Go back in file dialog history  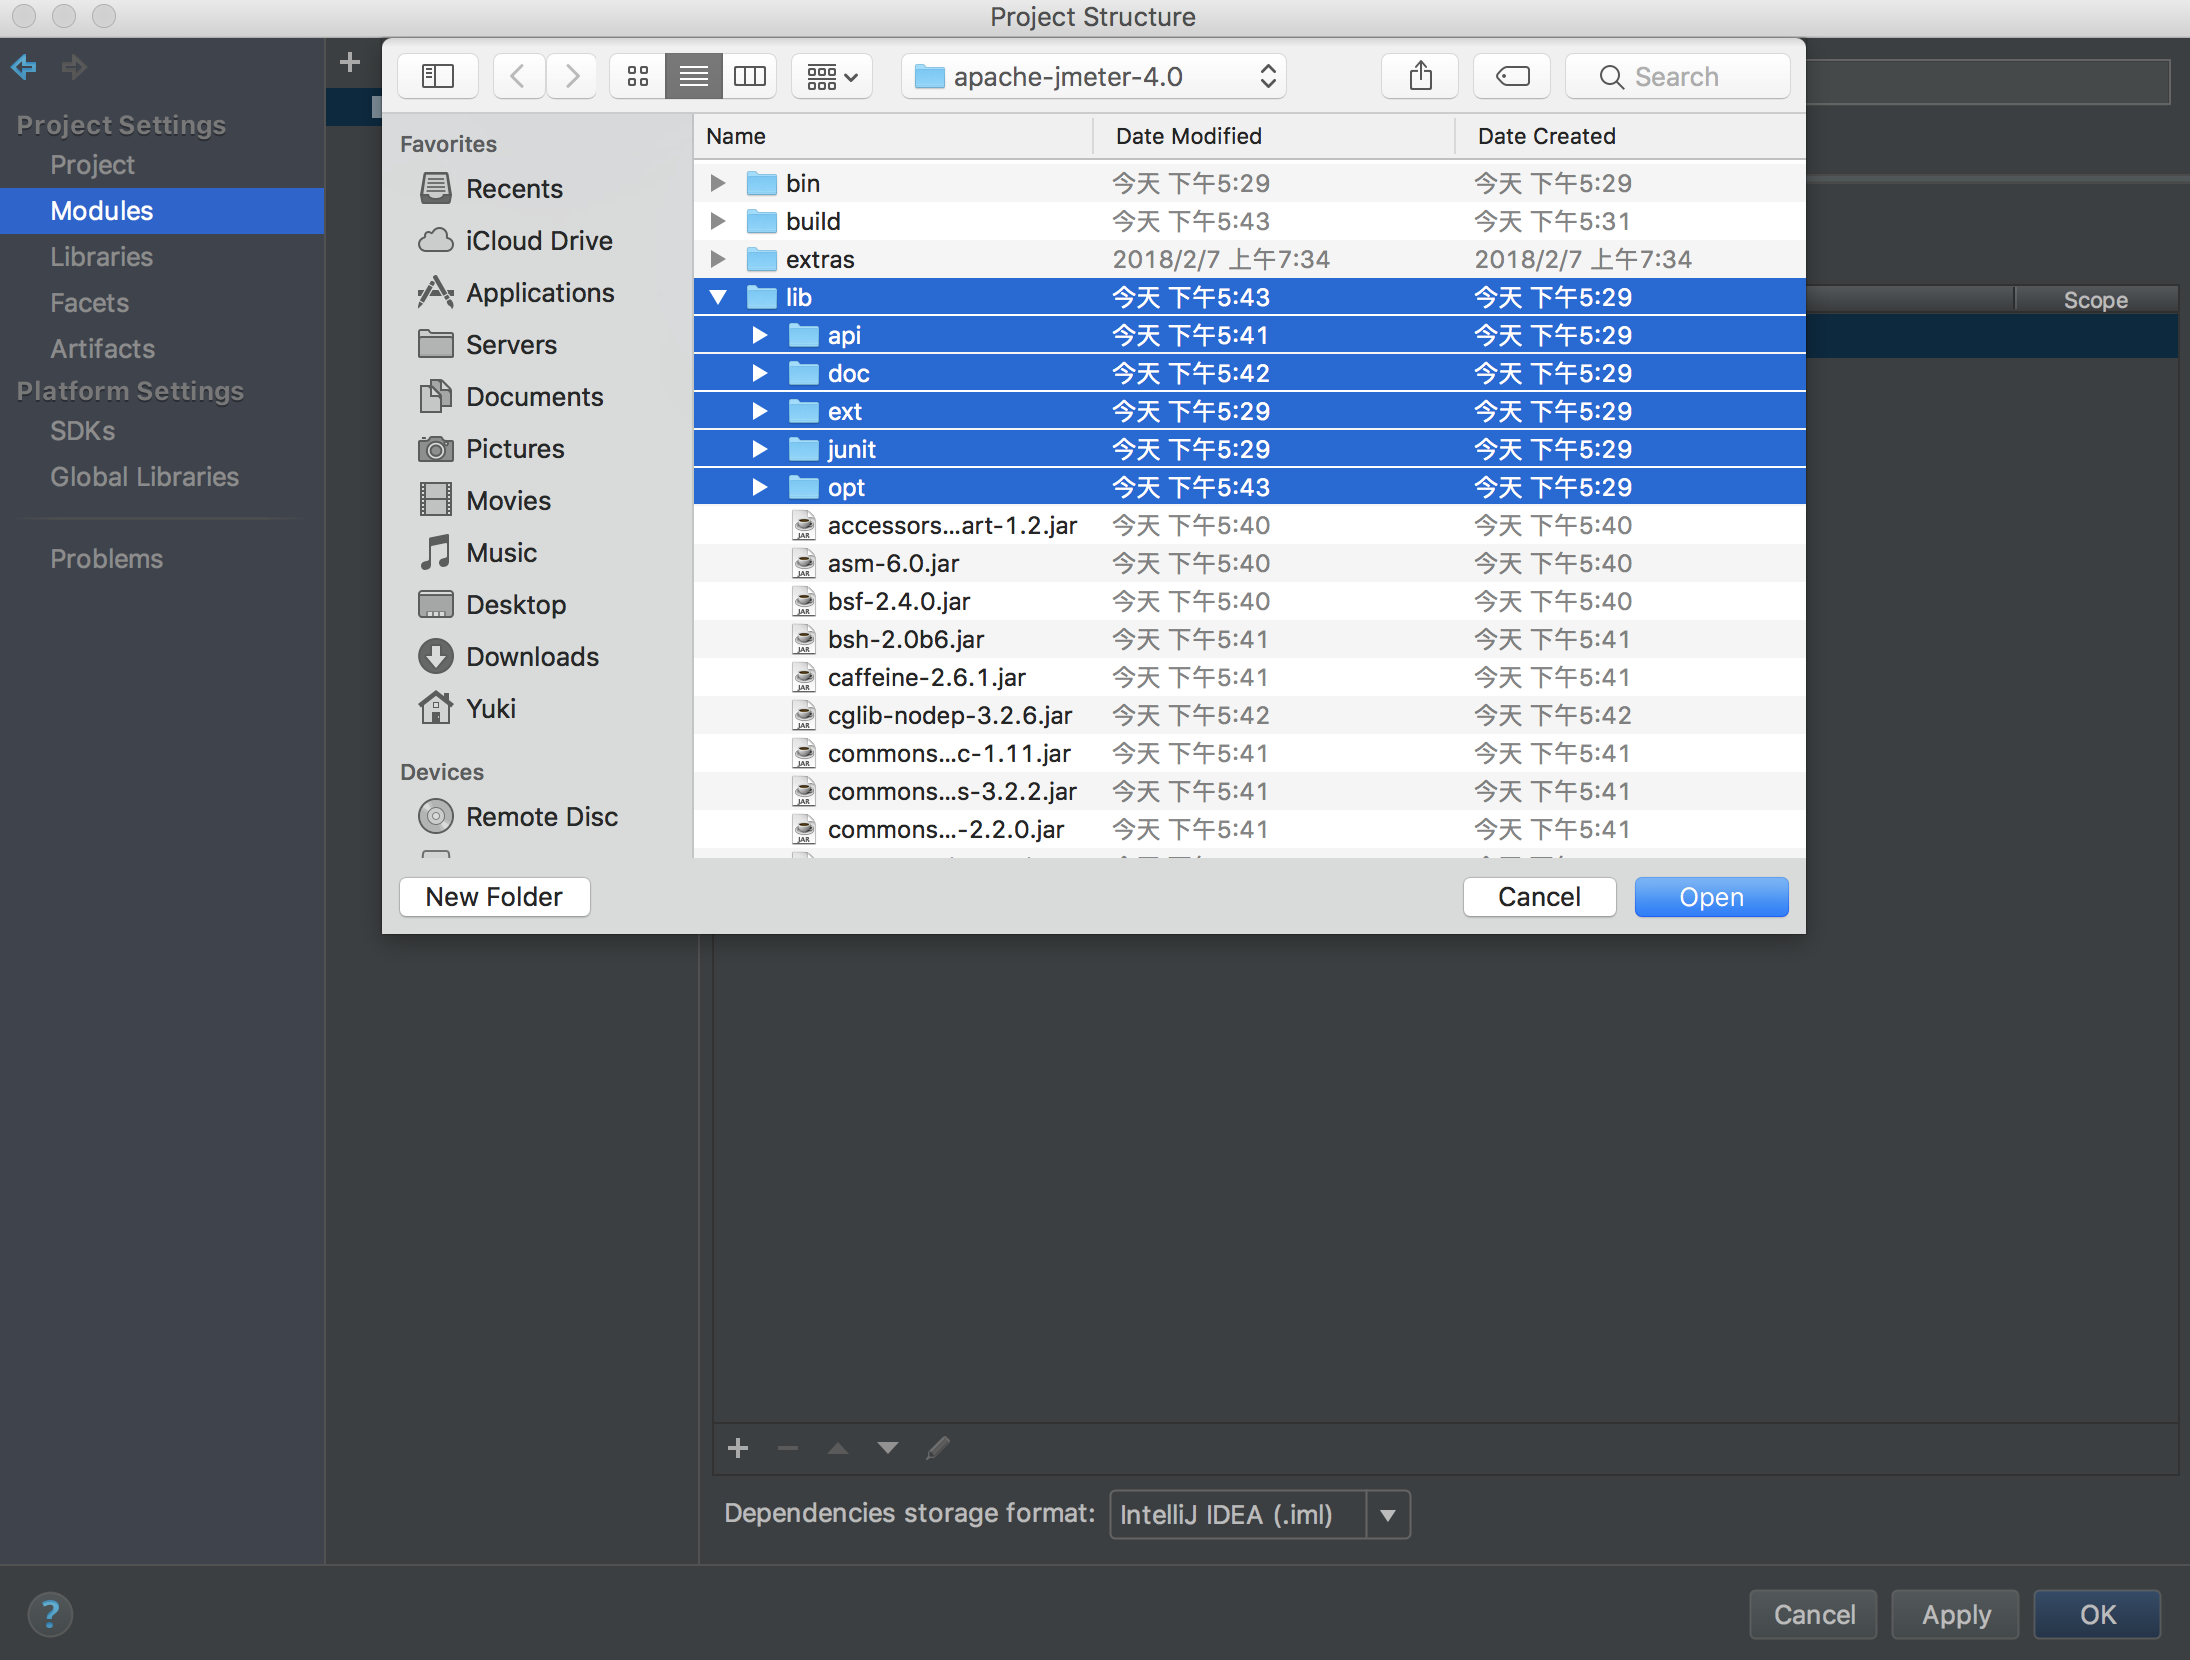[x=518, y=76]
